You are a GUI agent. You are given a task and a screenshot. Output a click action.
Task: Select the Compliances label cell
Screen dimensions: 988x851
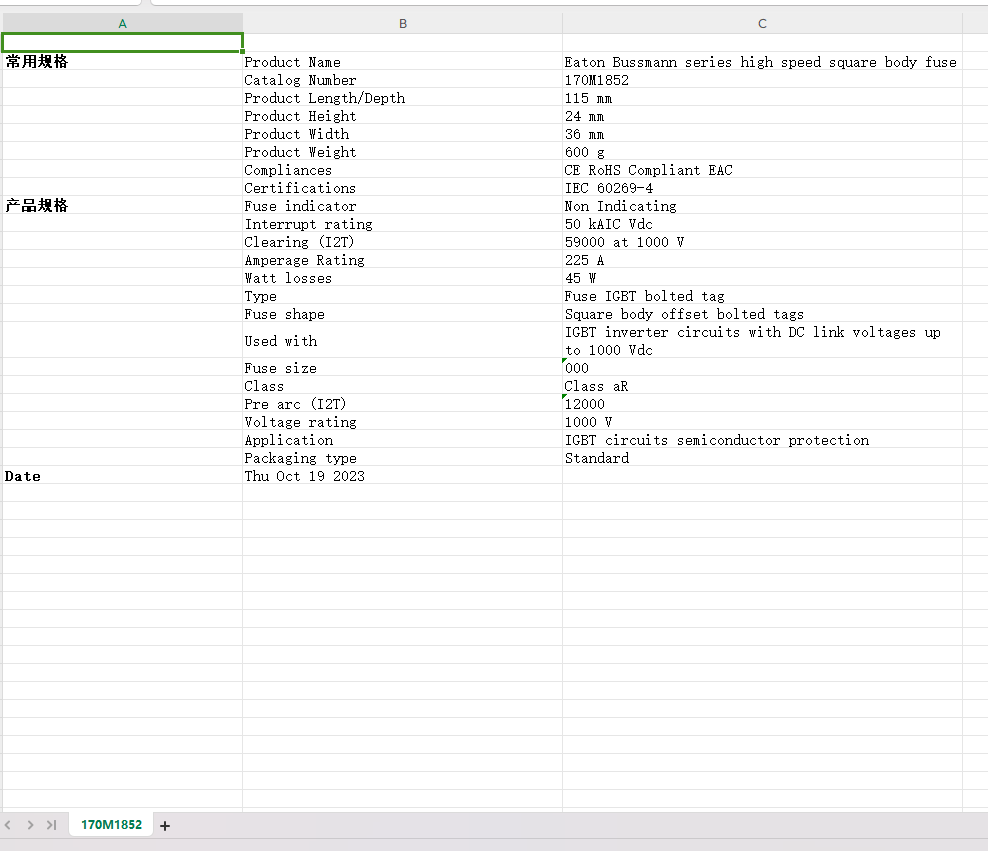coord(403,170)
